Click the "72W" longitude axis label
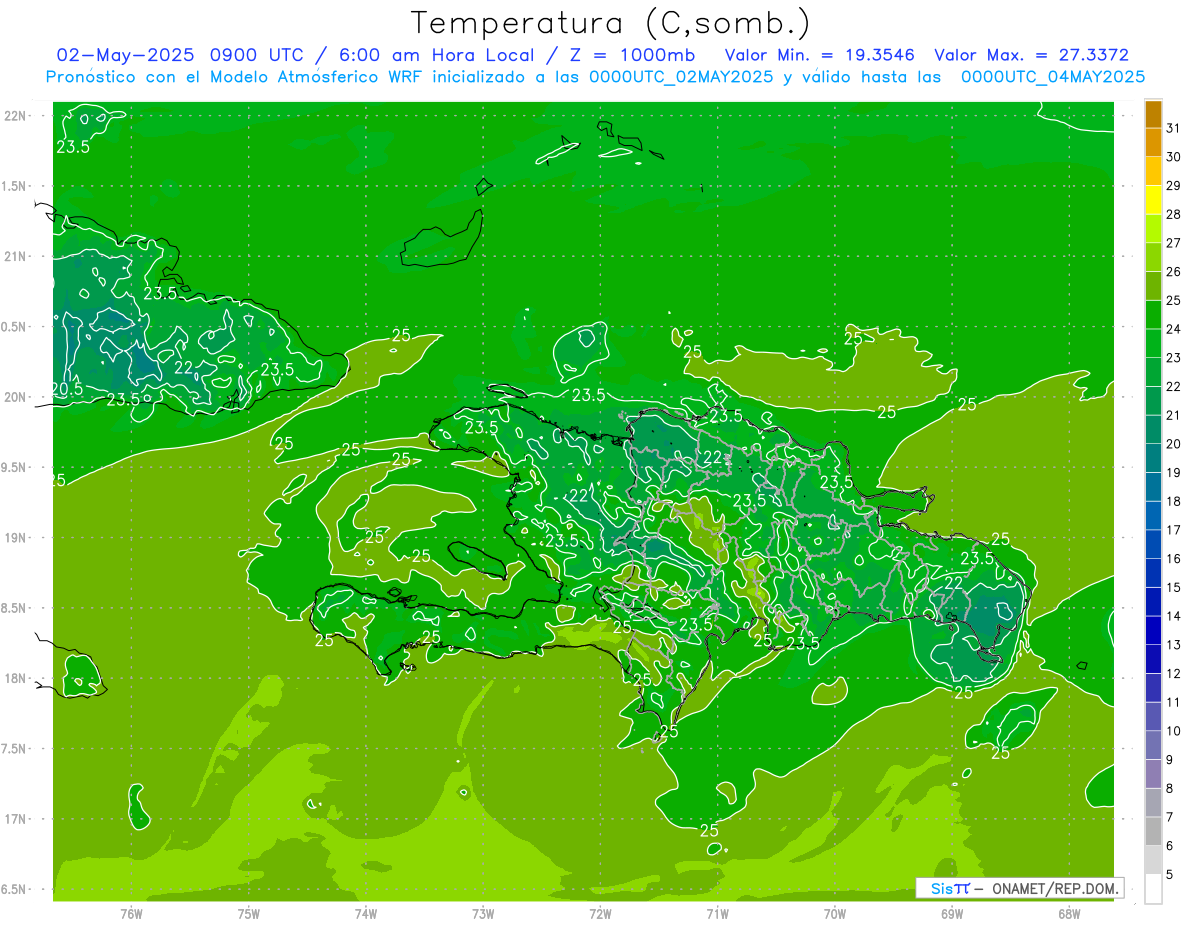The width and height of the screenshot is (1200, 927). pyautogui.click(x=600, y=913)
